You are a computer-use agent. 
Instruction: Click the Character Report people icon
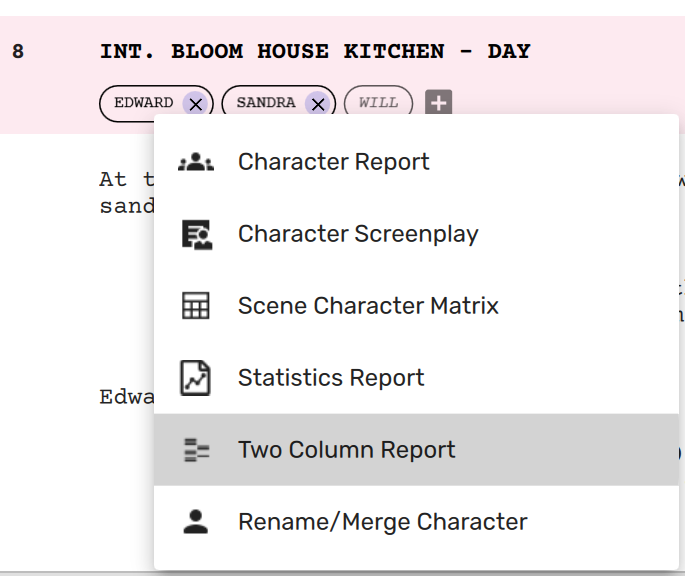pos(196,162)
